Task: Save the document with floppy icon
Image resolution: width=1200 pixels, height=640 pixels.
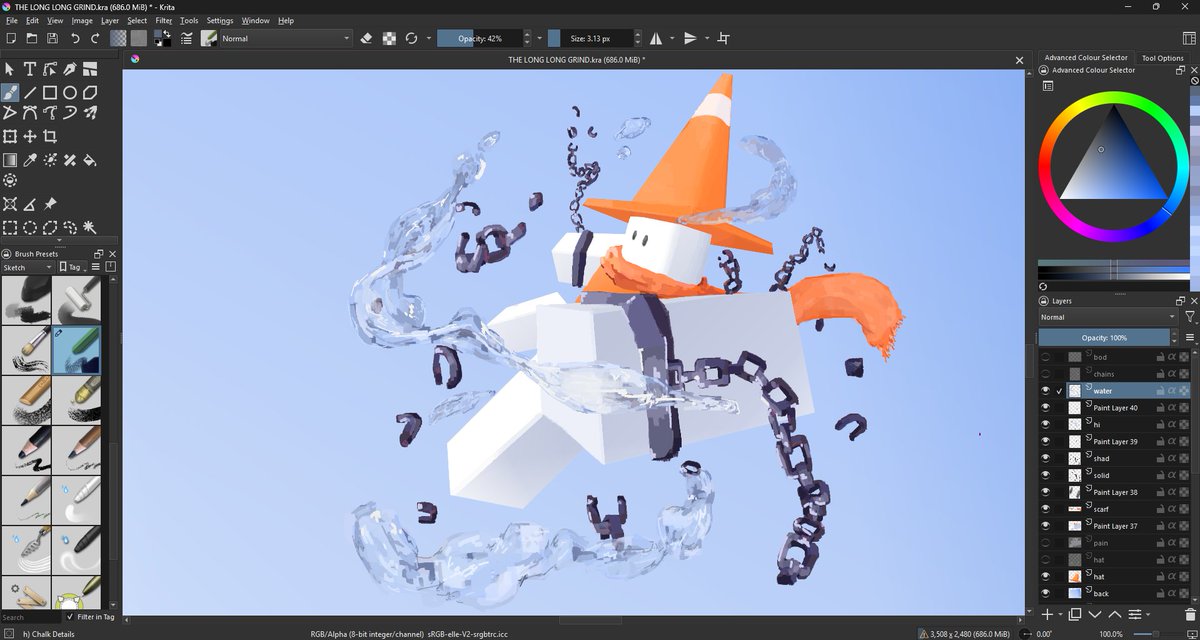Action: pyautogui.click(x=52, y=38)
